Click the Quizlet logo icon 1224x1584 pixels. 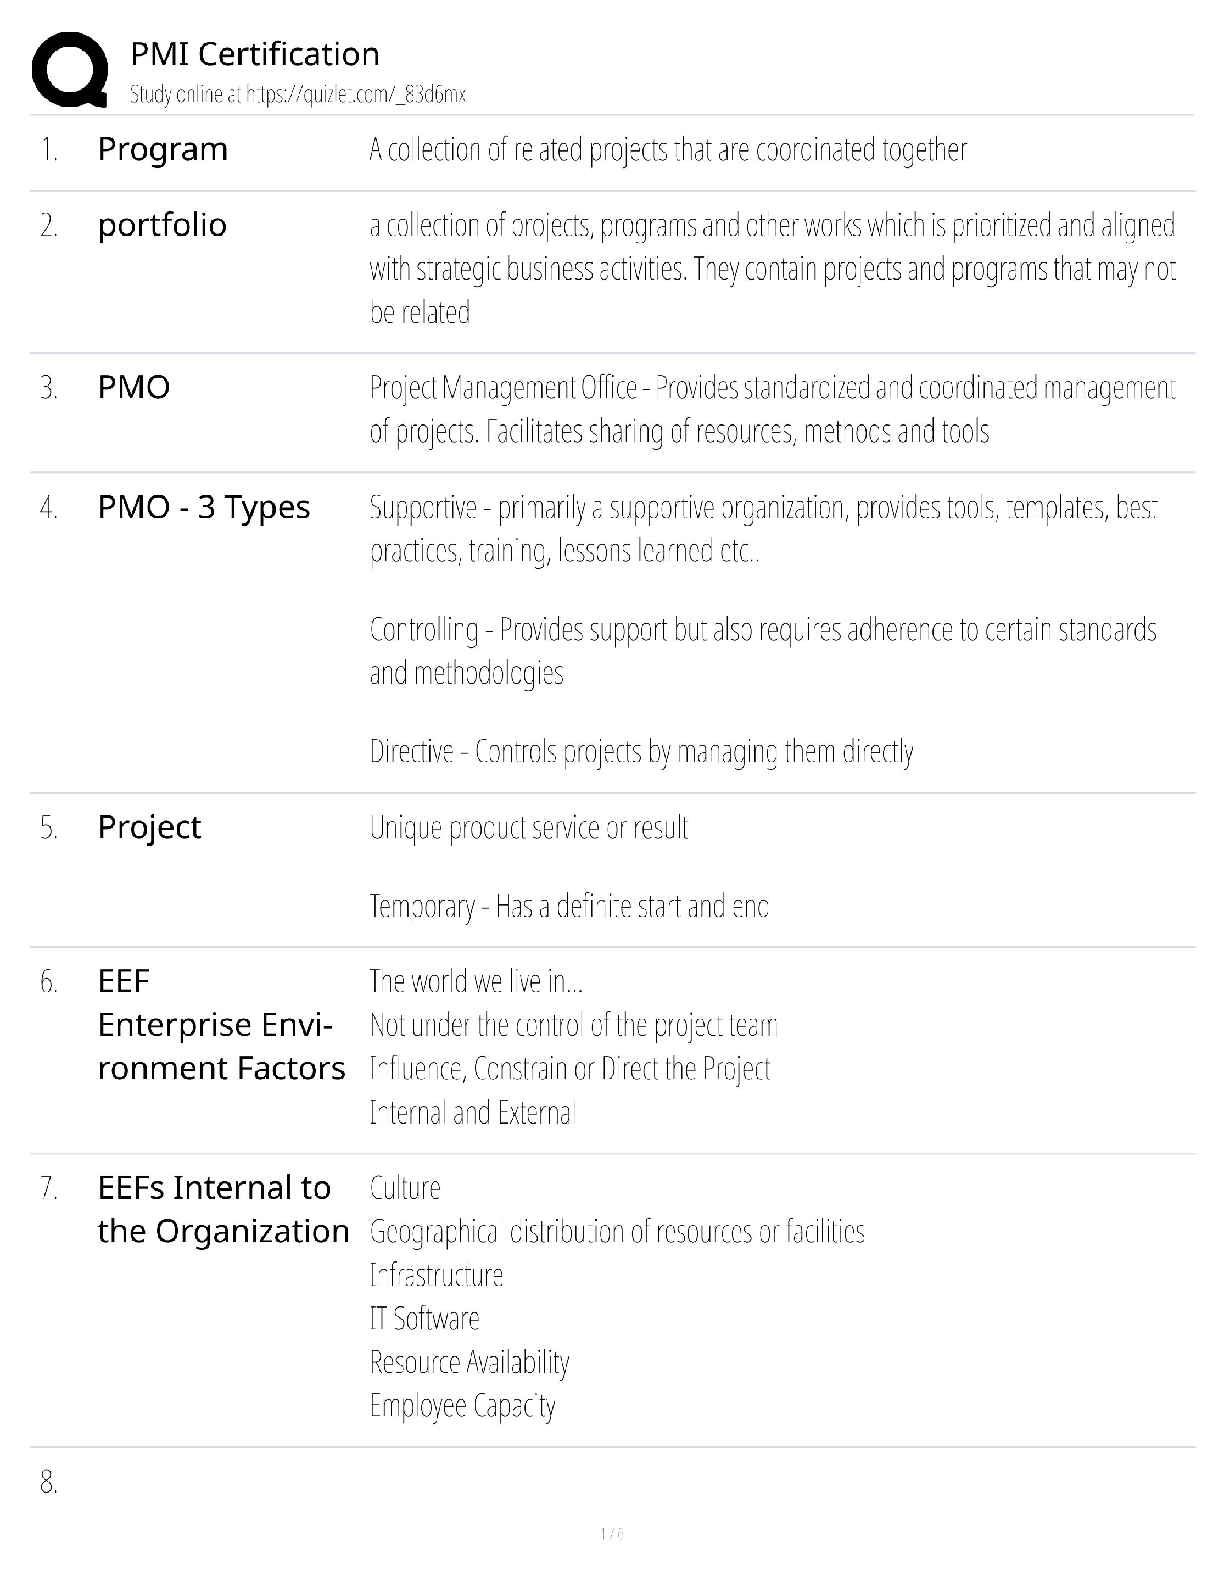coord(70,70)
